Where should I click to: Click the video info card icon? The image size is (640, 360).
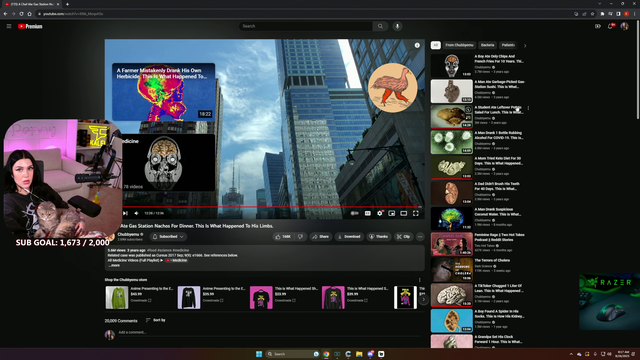coord(417,45)
